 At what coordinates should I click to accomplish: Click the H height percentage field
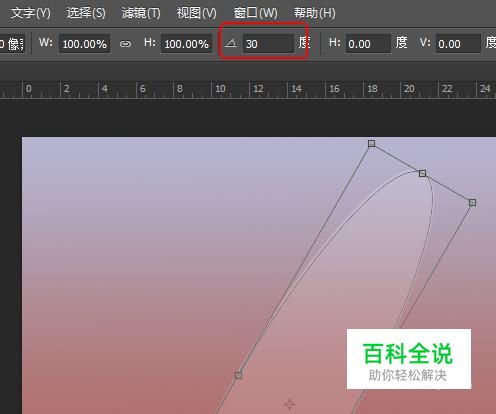pyautogui.click(x=186, y=44)
